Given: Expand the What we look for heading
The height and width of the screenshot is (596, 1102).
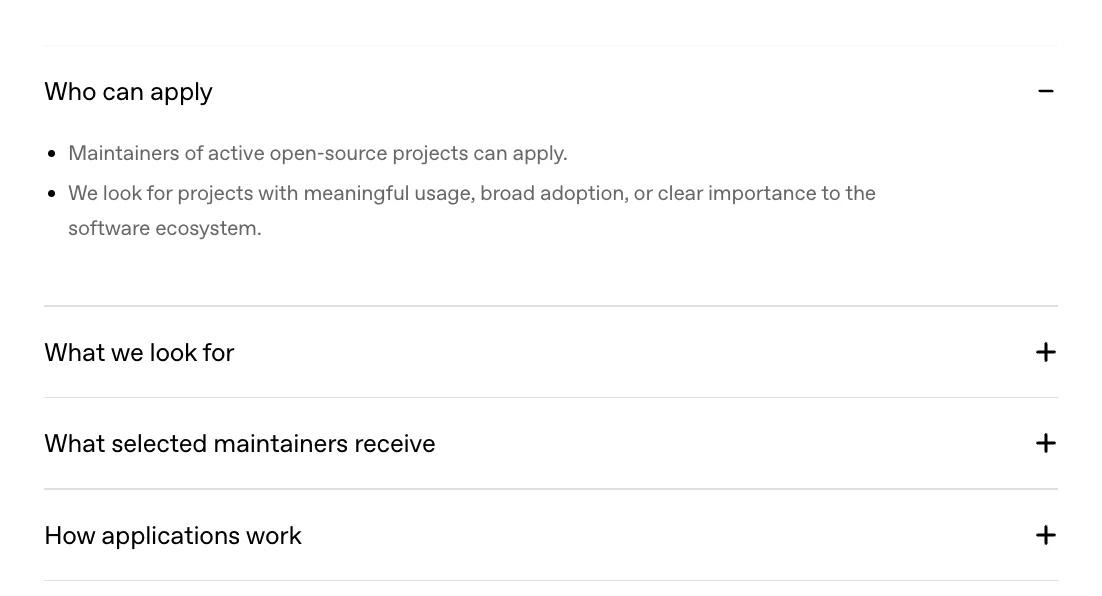Looking at the screenshot, I should [x=139, y=353].
